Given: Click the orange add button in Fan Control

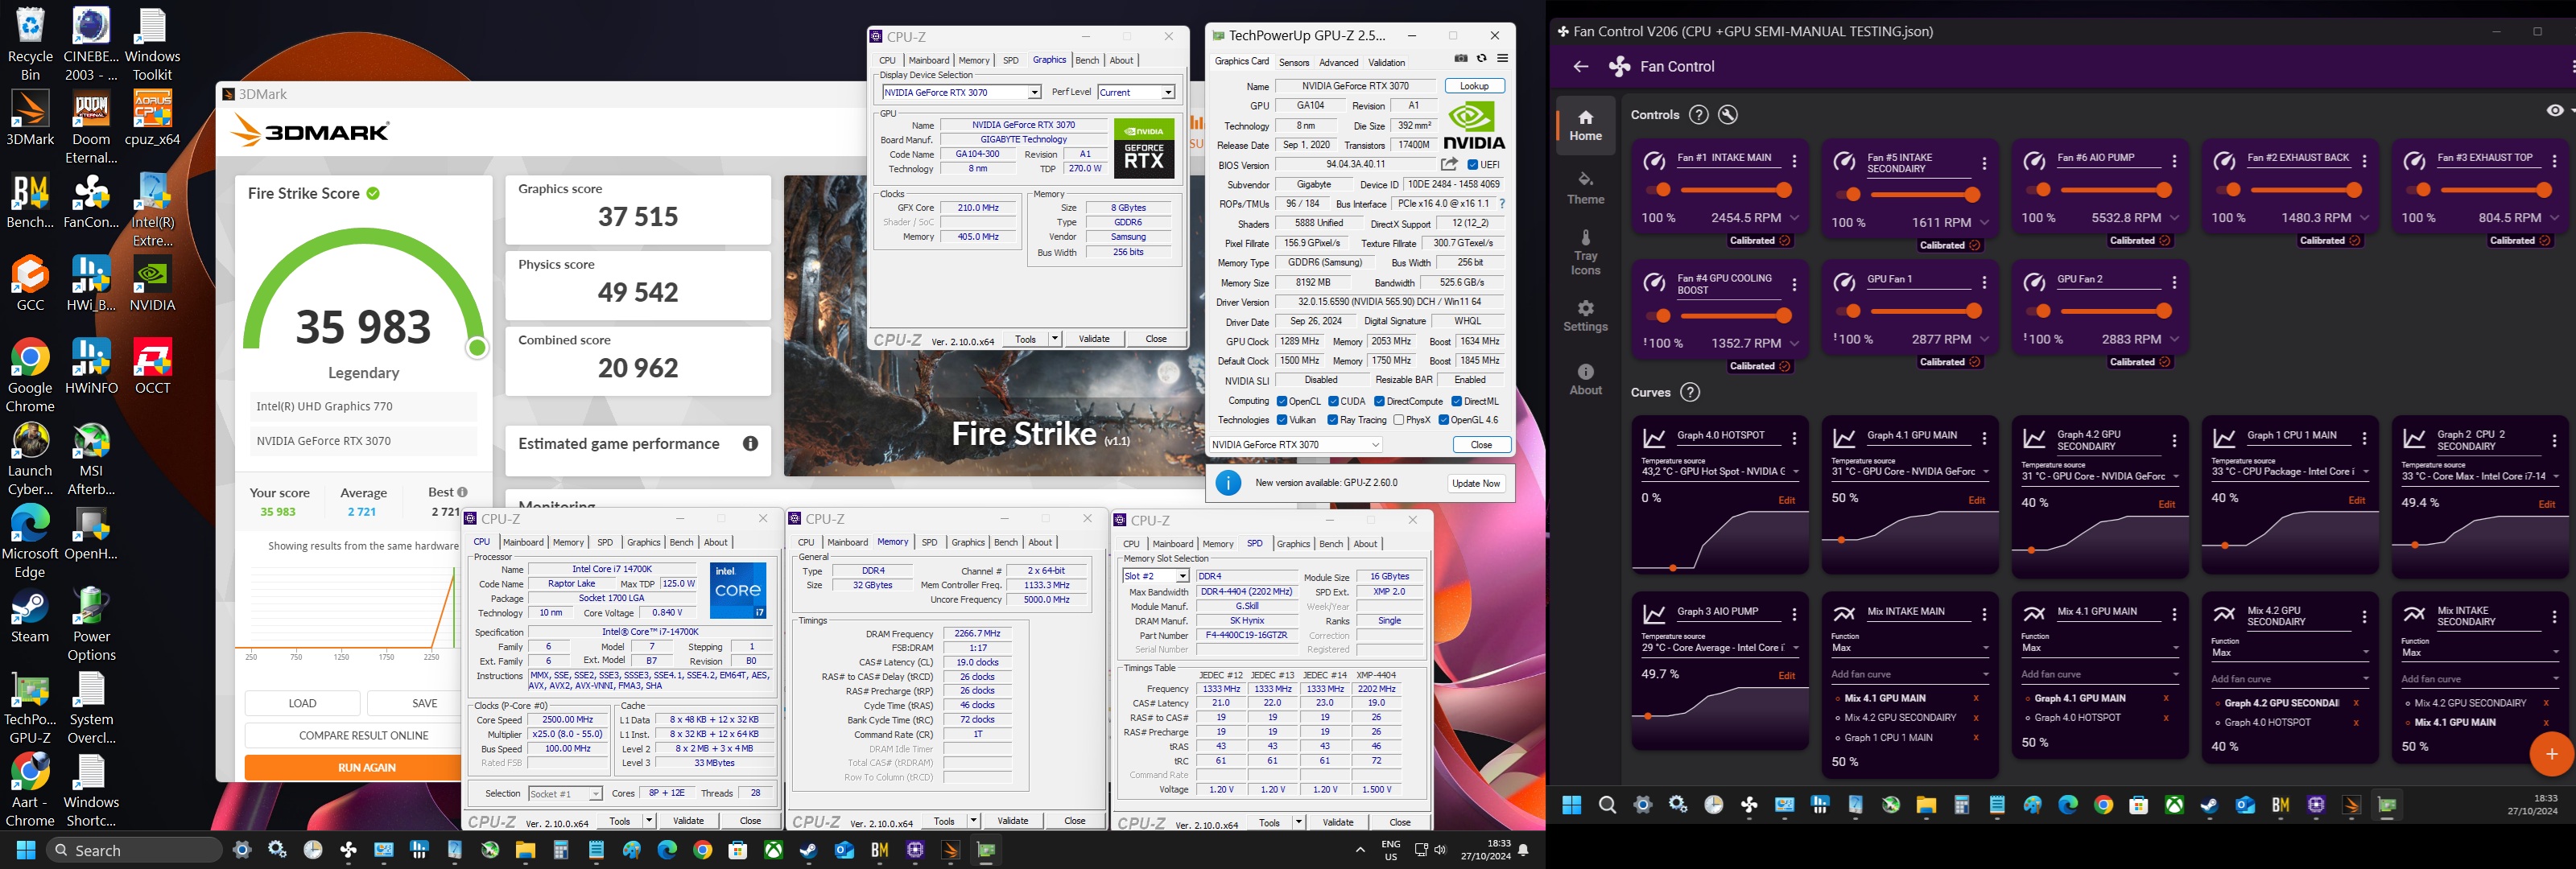Looking at the screenshot, I should (x=2550, y=754).
